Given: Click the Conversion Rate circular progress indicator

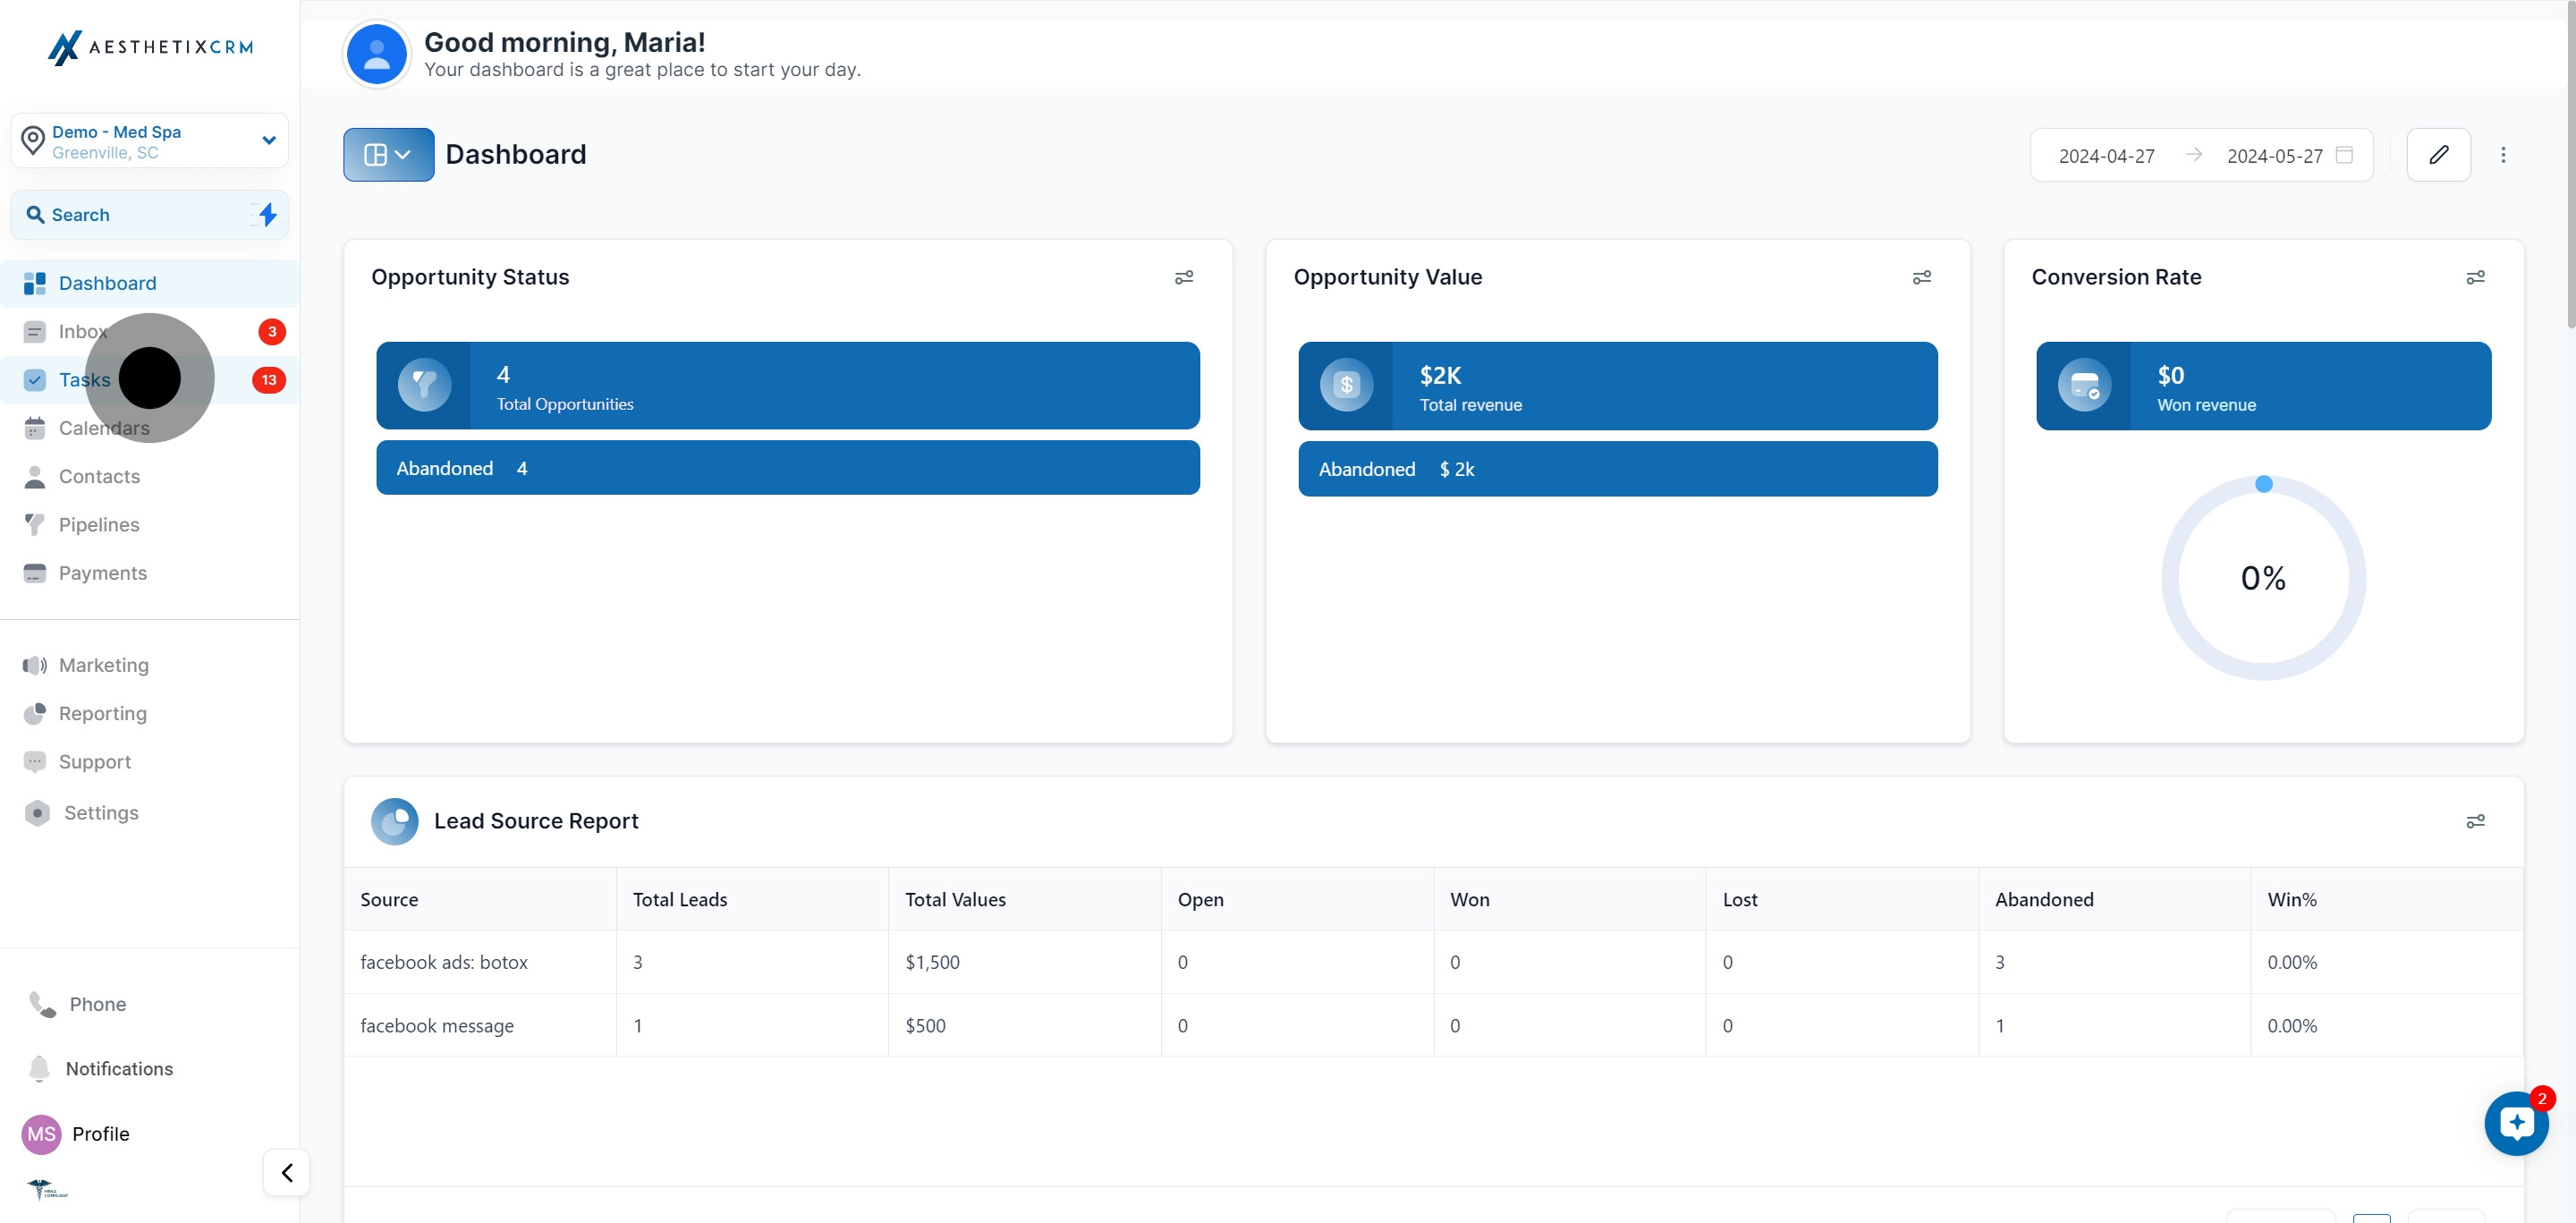Looking at the screenshot, I should 2263,579.
